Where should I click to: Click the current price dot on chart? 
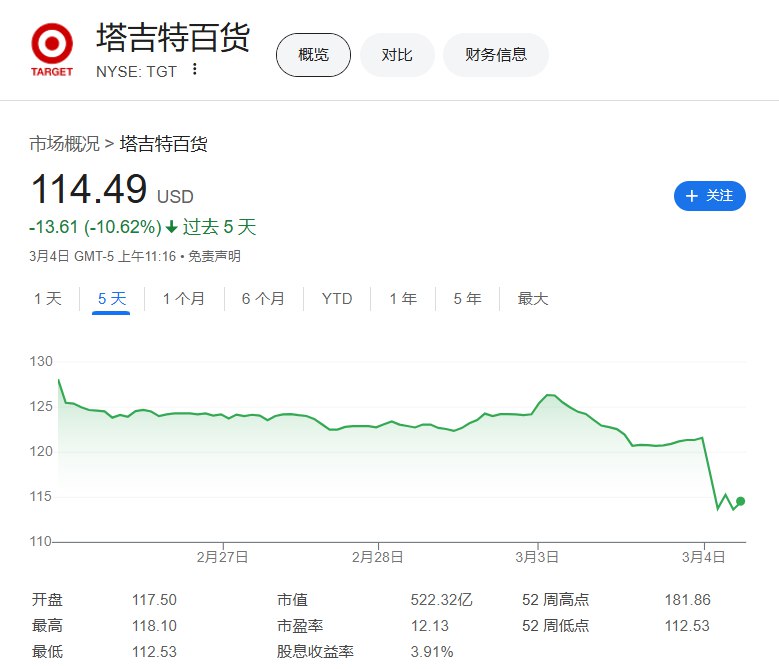pos(740,501)
